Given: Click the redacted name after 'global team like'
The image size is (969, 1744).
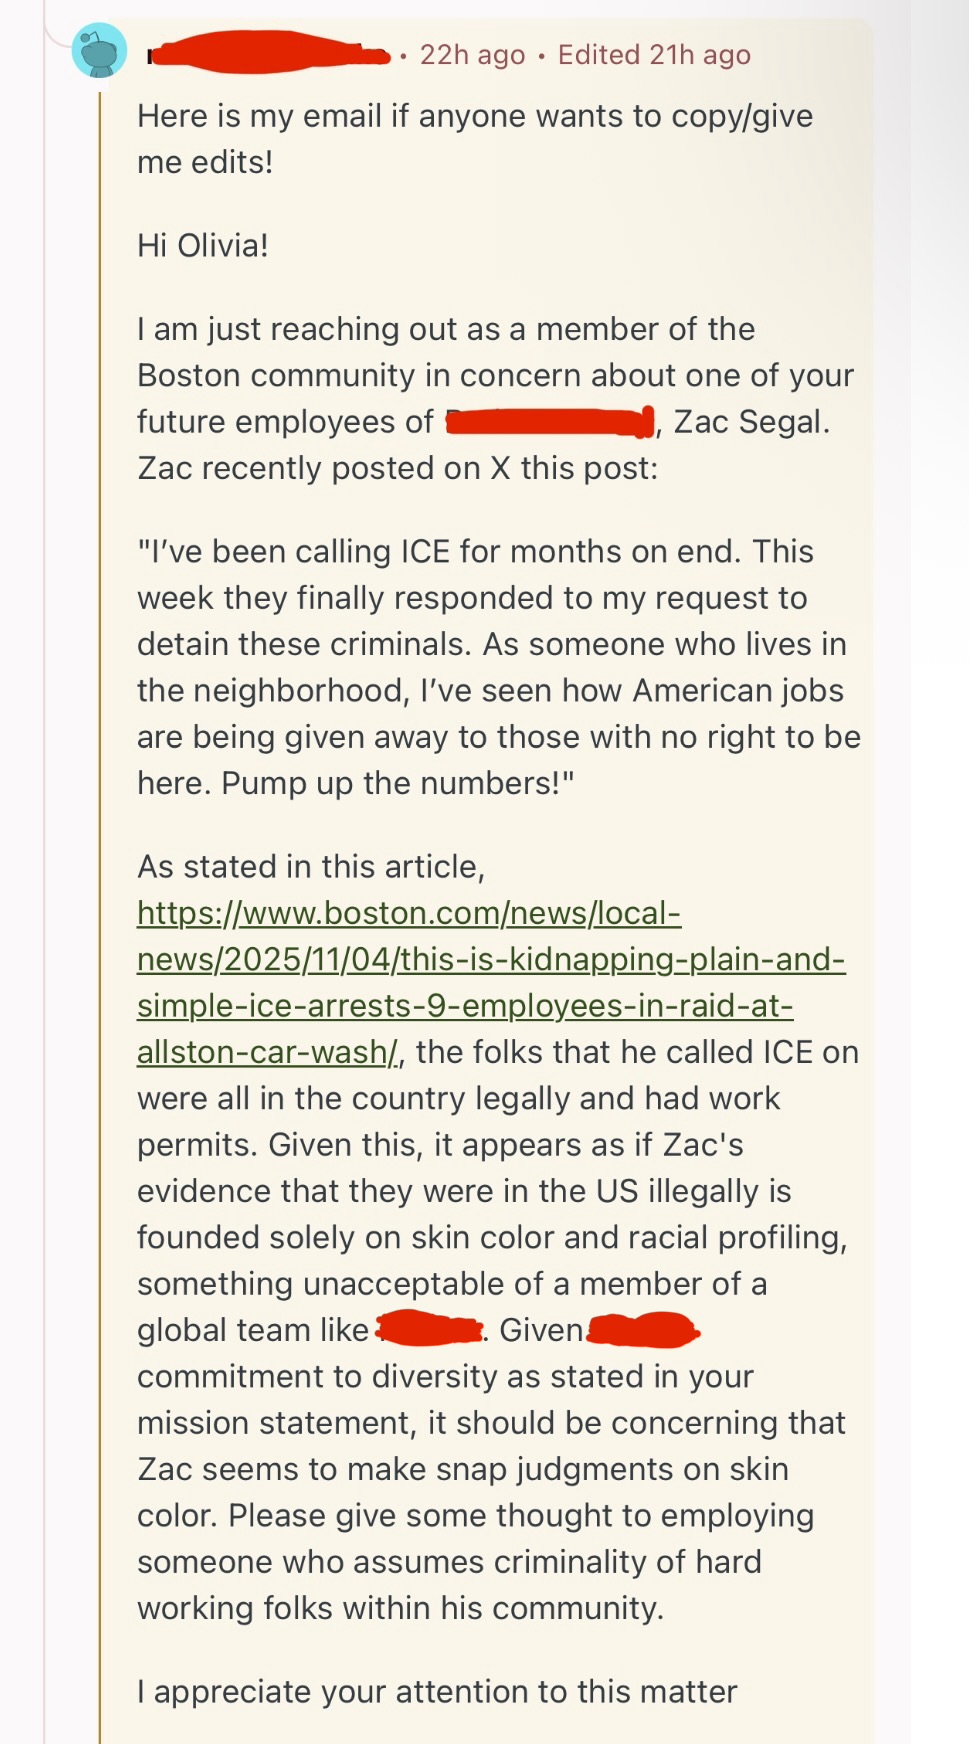Looking at the screenshot, I should (x=430, y=1330).
